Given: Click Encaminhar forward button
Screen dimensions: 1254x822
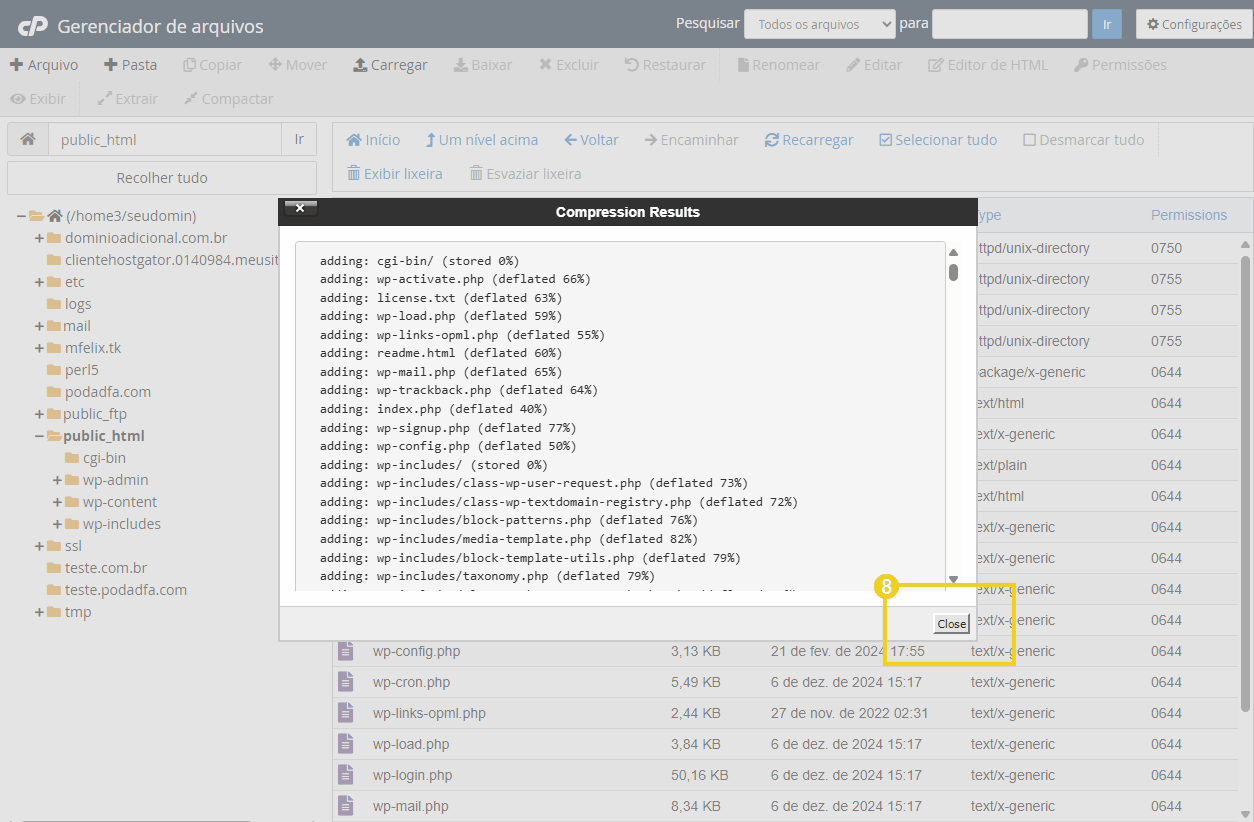Looking at the screenshot, I should (691, 140).
